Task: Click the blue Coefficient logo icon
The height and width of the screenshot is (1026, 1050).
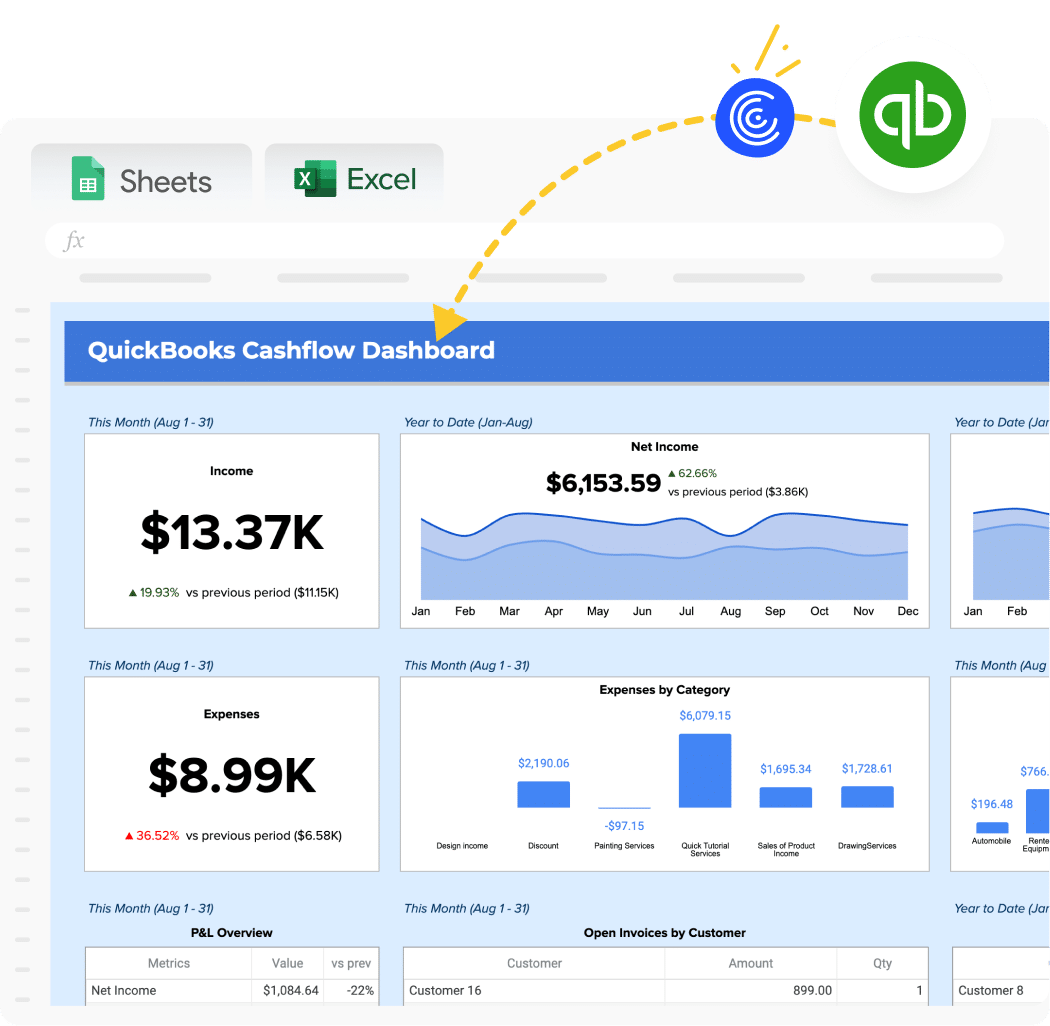Action: pos(754,117)
